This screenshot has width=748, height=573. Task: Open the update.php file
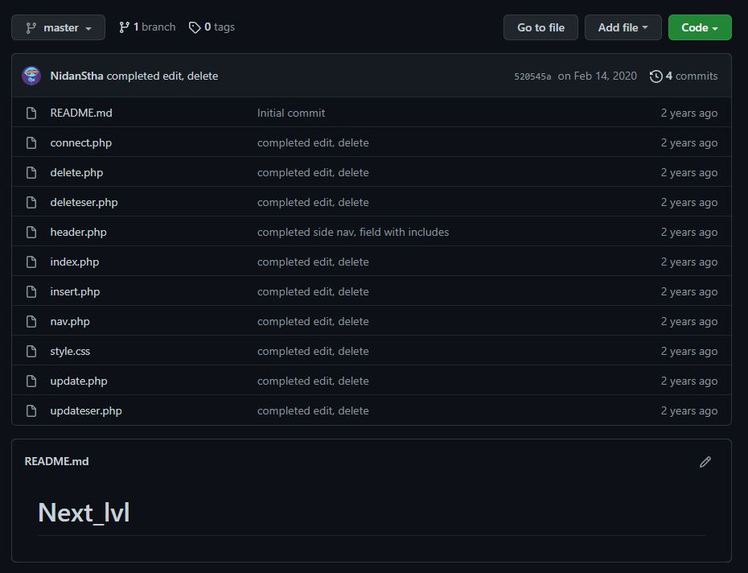[x=79, y=381]
